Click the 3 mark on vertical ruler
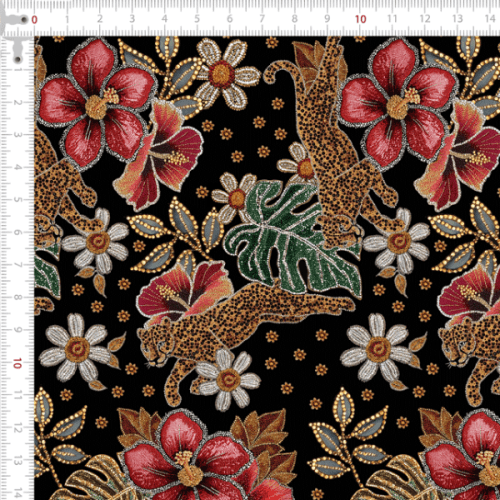 tap(17, 135)
